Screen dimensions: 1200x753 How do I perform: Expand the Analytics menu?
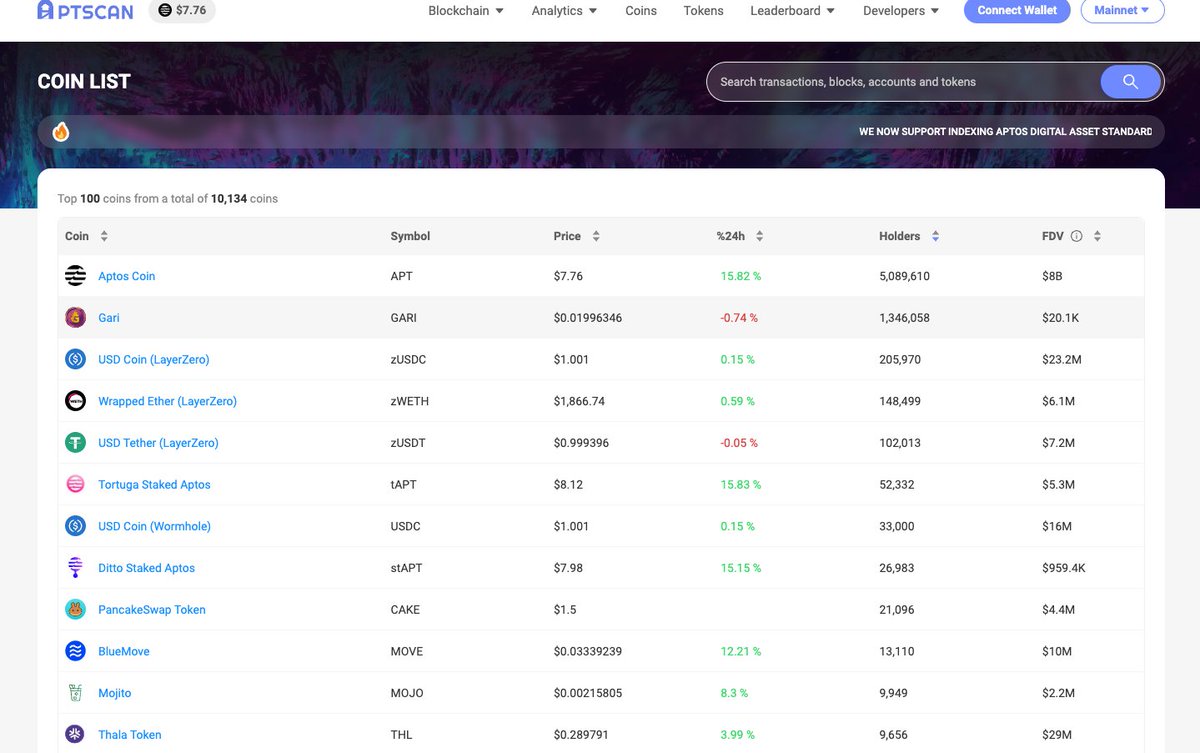pyautogui.click(x=564, y=11)
